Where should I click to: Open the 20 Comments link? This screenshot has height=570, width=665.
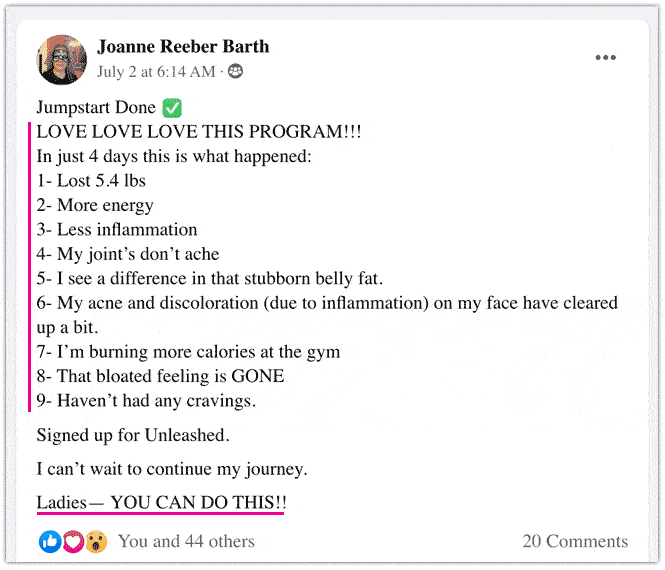point(575,542)
